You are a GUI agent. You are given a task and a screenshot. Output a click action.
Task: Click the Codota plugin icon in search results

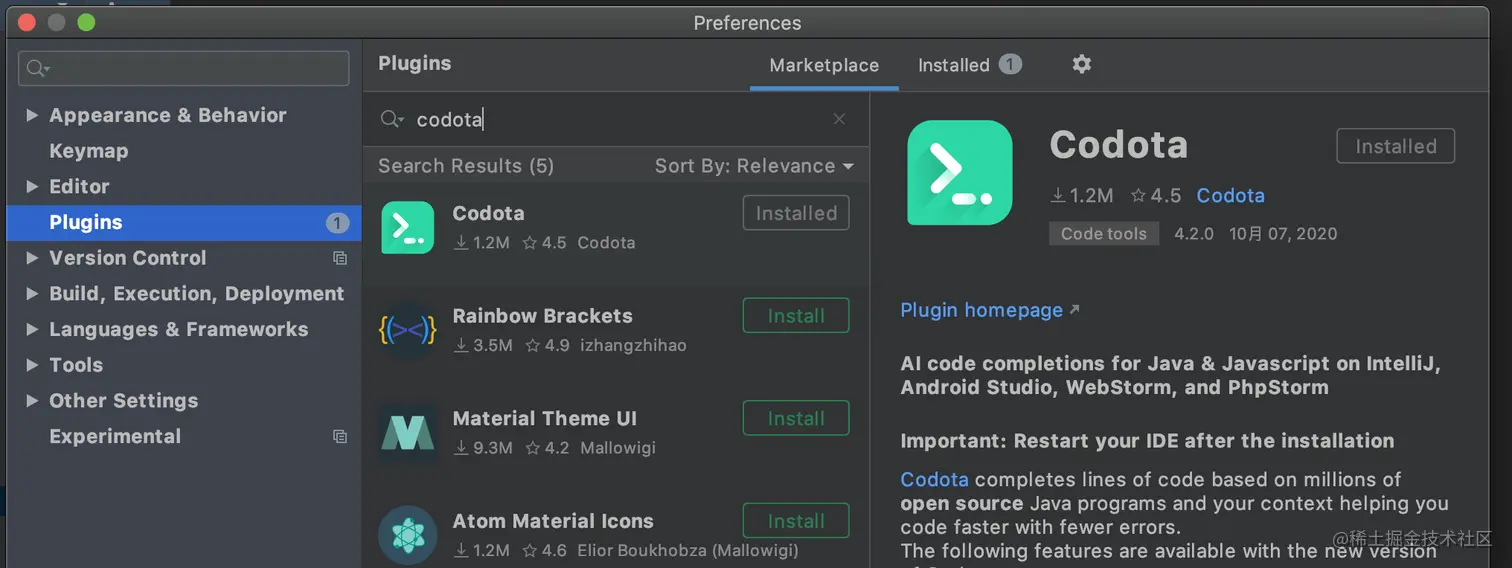(408, 228)
